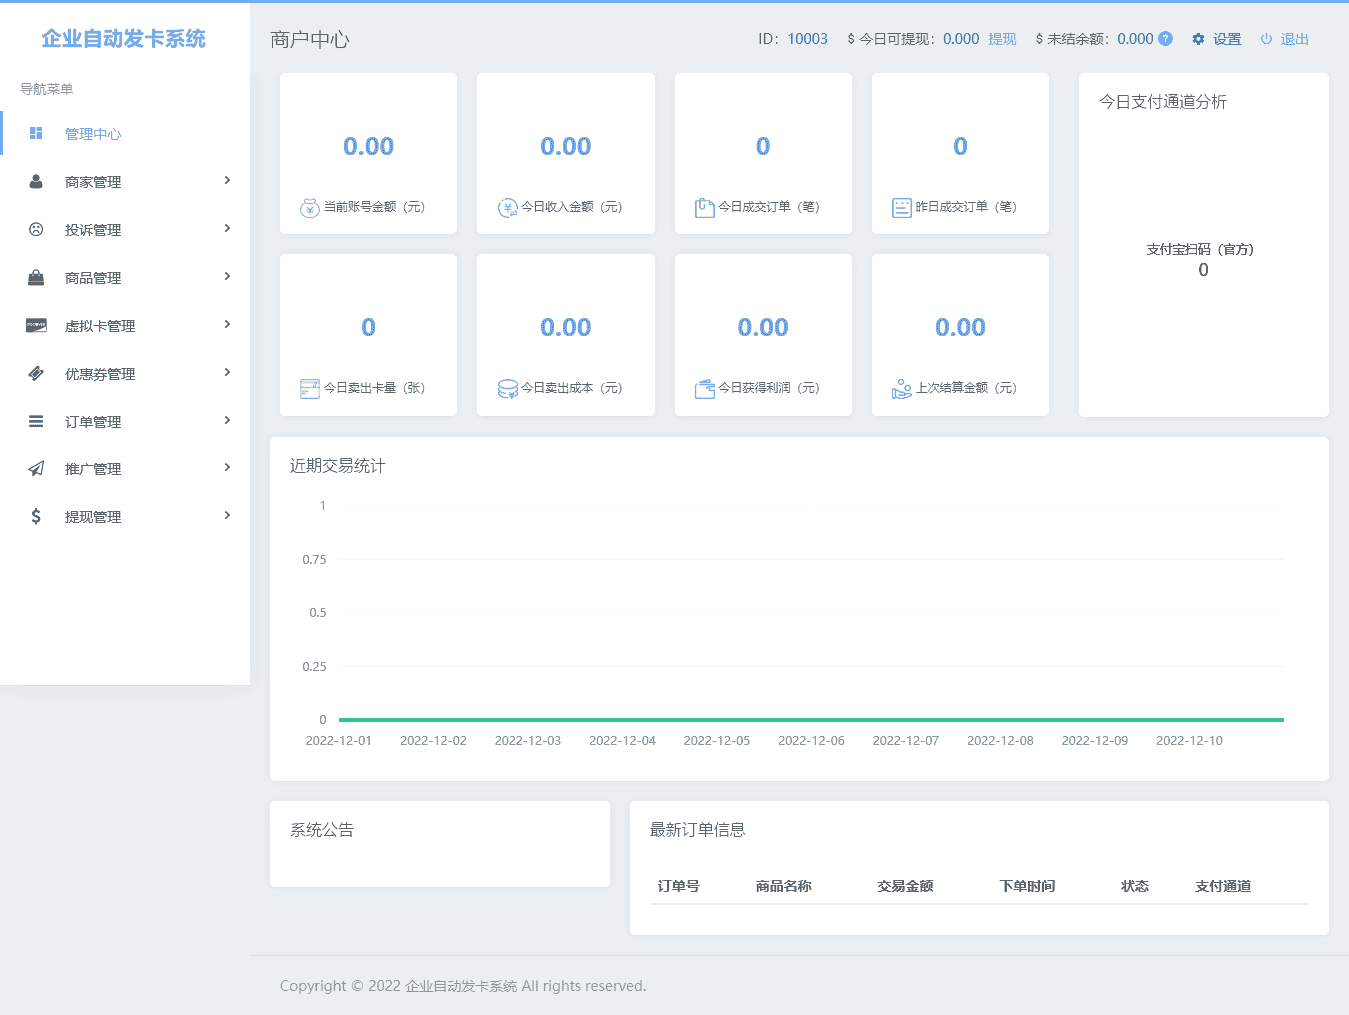This screenshot has width=1349, height=1015.
Task: Expand the 订单管理 submenu arrow
Action: coord(227,420)
